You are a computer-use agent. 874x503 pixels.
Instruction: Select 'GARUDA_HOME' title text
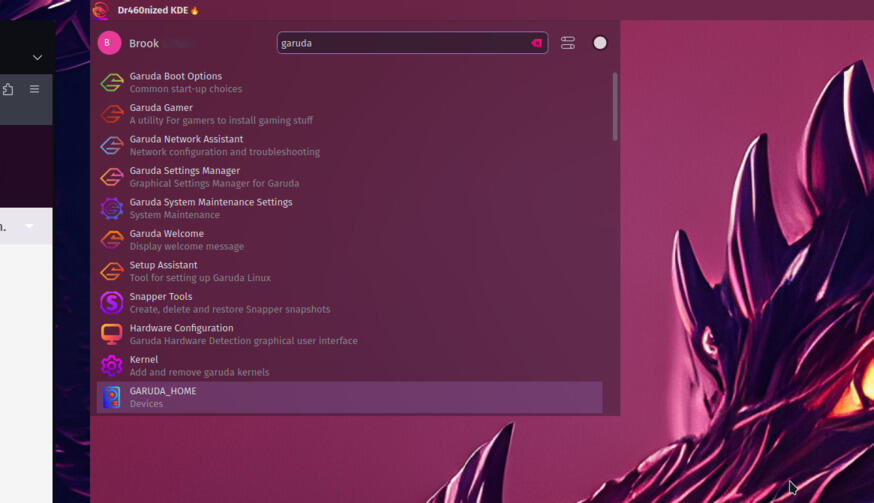(163, 391)
